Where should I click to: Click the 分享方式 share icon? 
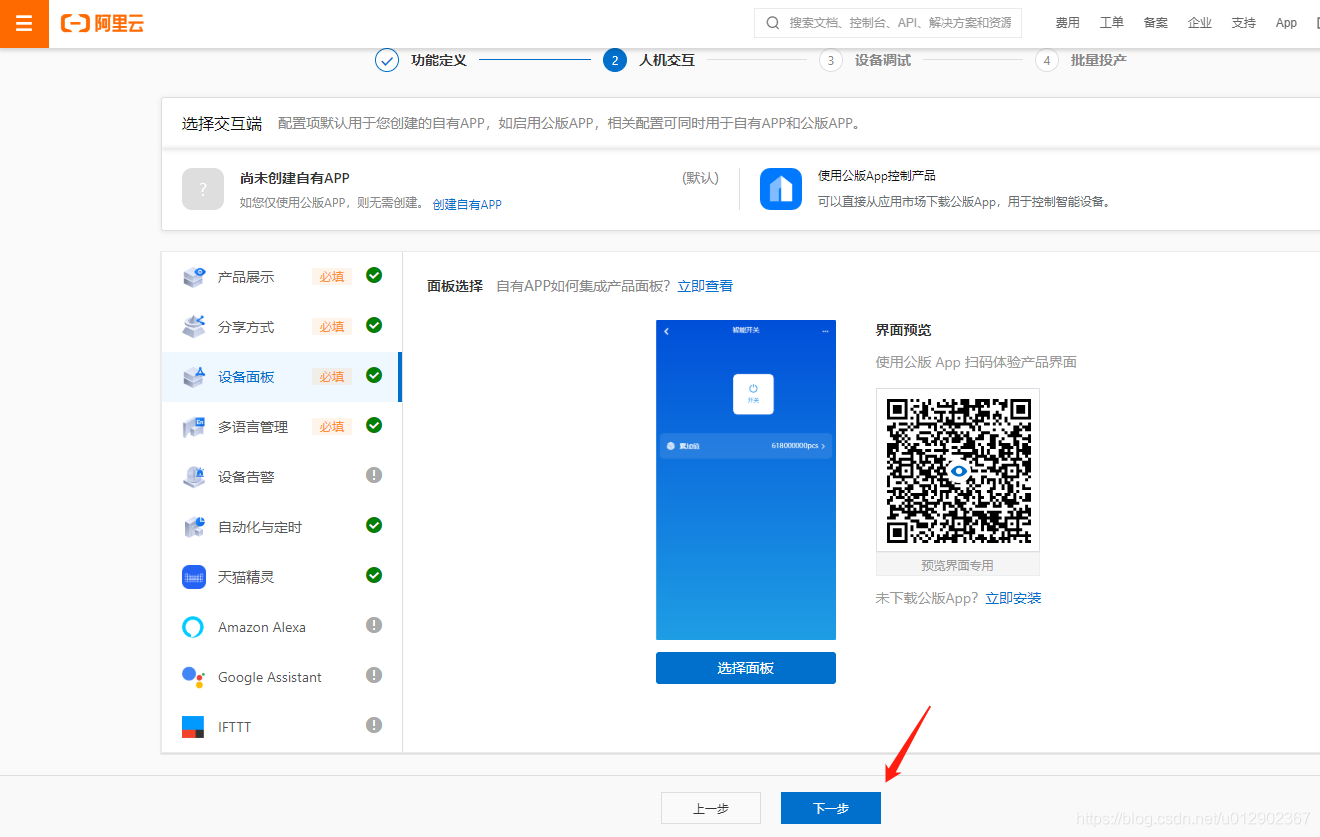coord(194,327)
